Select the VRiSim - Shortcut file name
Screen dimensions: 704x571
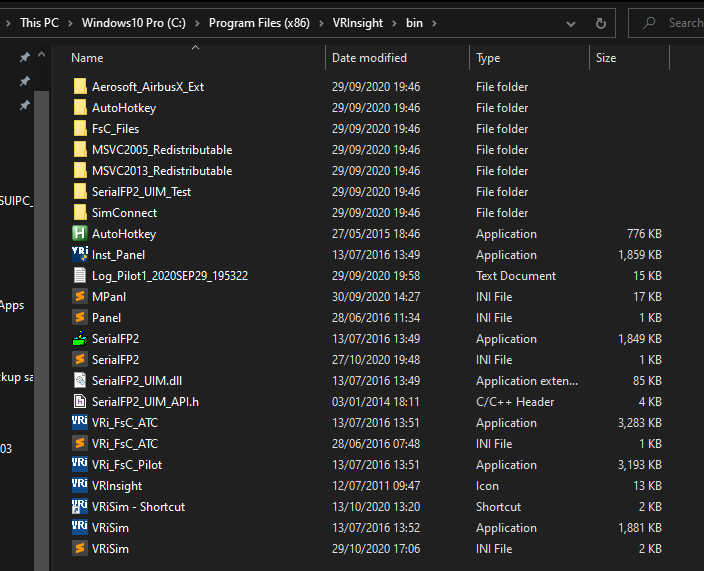(x=138, y=507)
